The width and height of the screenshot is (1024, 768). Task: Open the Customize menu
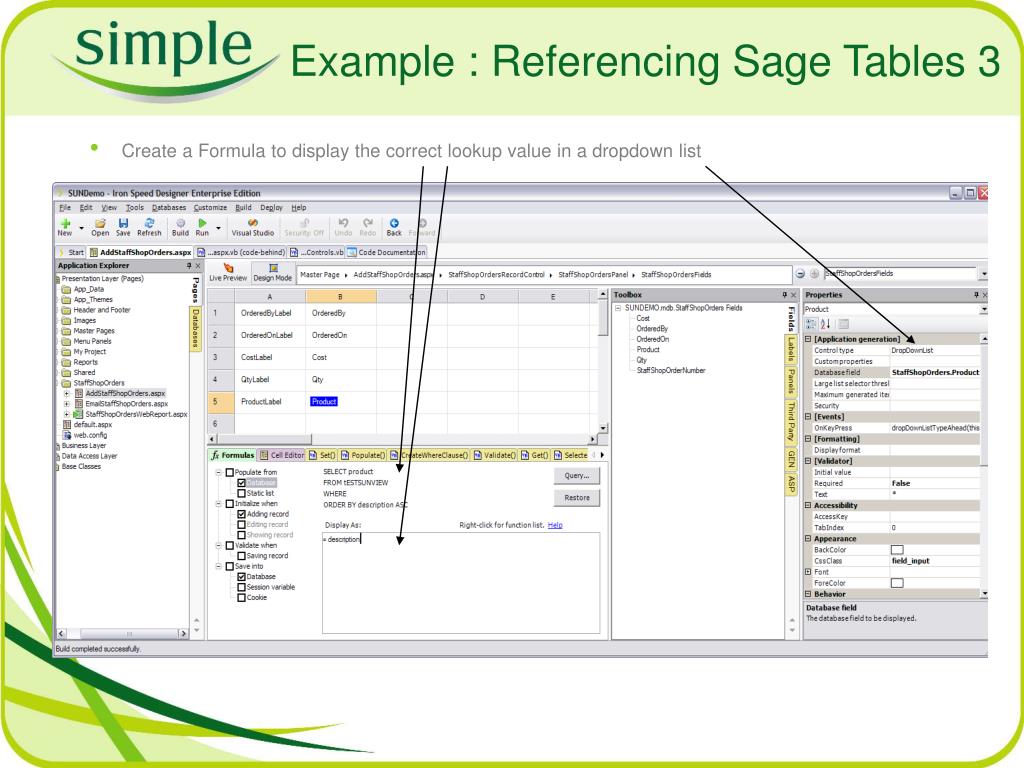(210, 208)
